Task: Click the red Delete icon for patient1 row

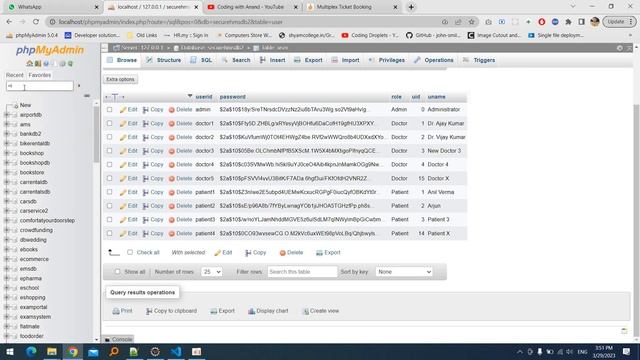Action: (172, 192)
